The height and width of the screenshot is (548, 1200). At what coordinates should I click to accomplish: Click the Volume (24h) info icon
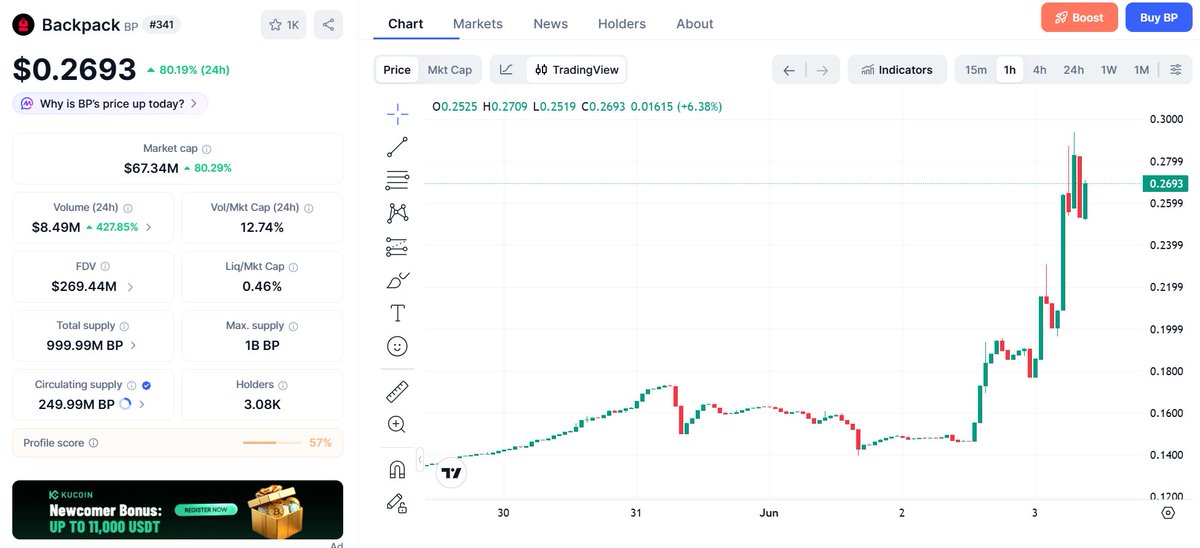click(128, 208)
